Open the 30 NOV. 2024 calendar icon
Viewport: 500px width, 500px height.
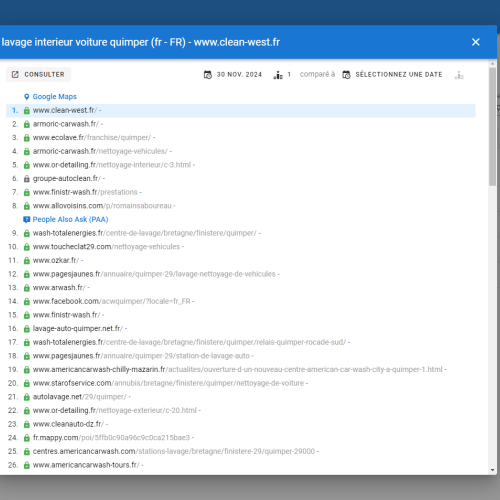click(x=208, y=75)
